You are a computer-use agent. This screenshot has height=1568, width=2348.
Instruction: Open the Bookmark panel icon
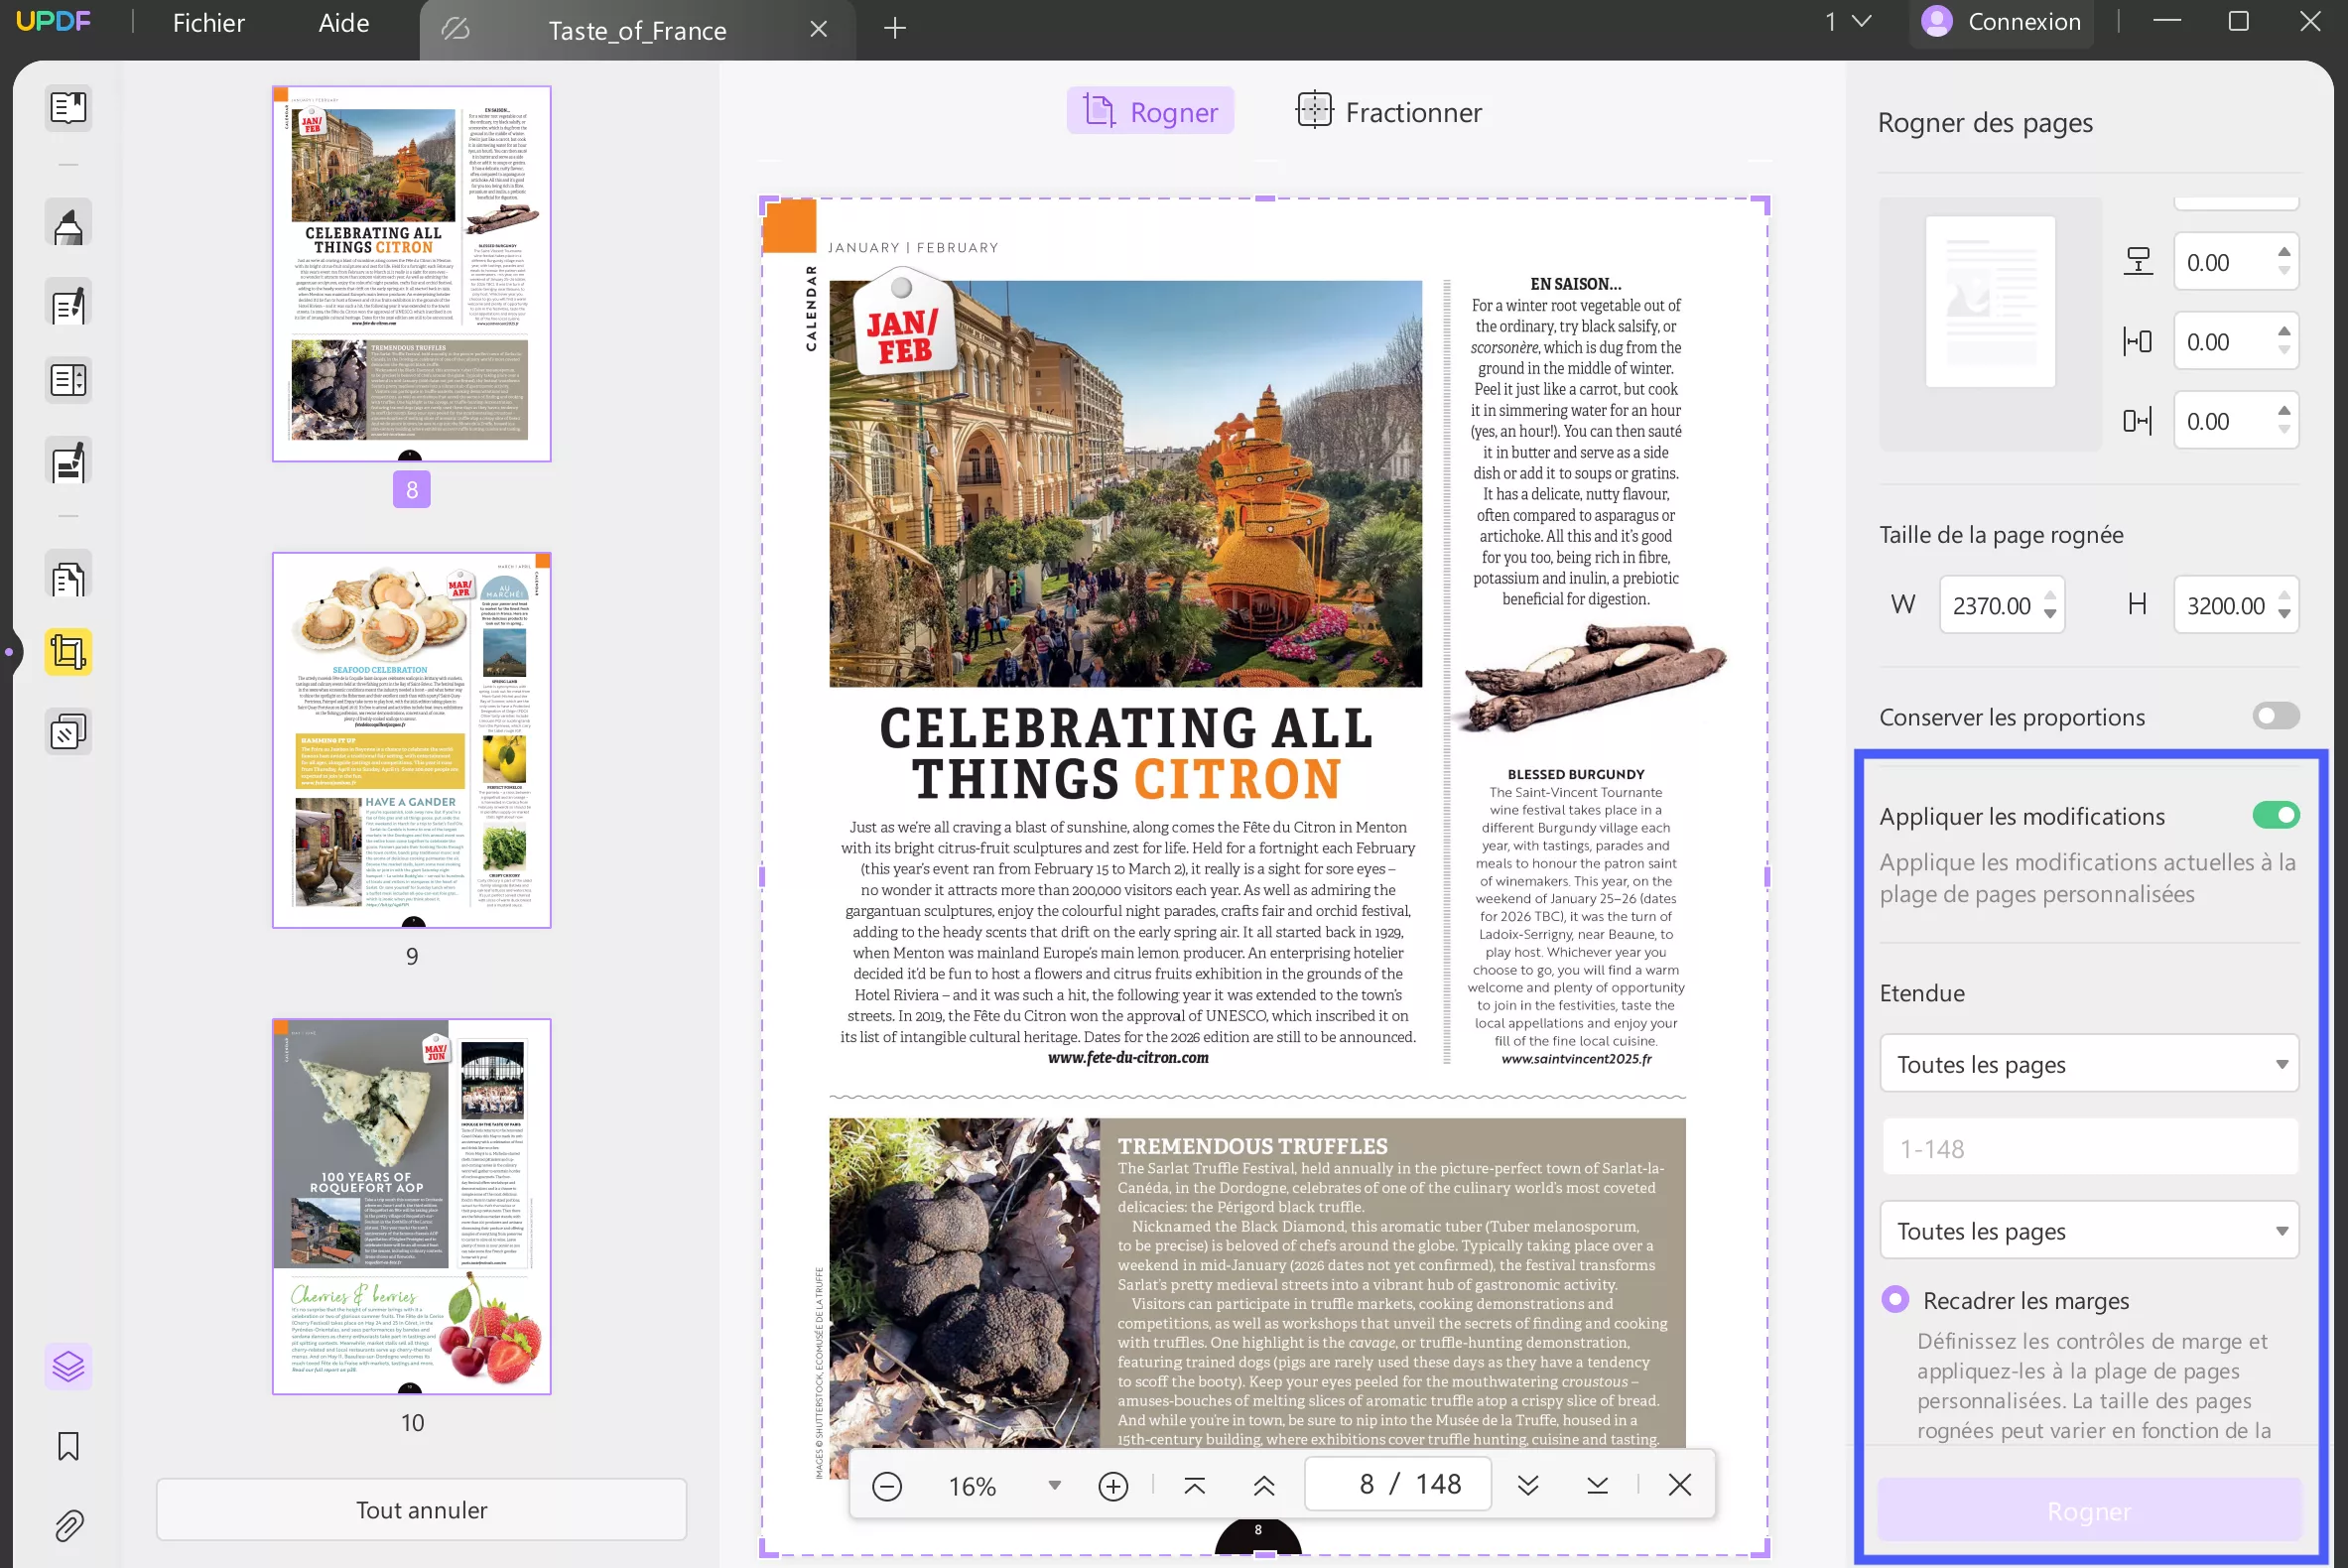[68, 1446]
